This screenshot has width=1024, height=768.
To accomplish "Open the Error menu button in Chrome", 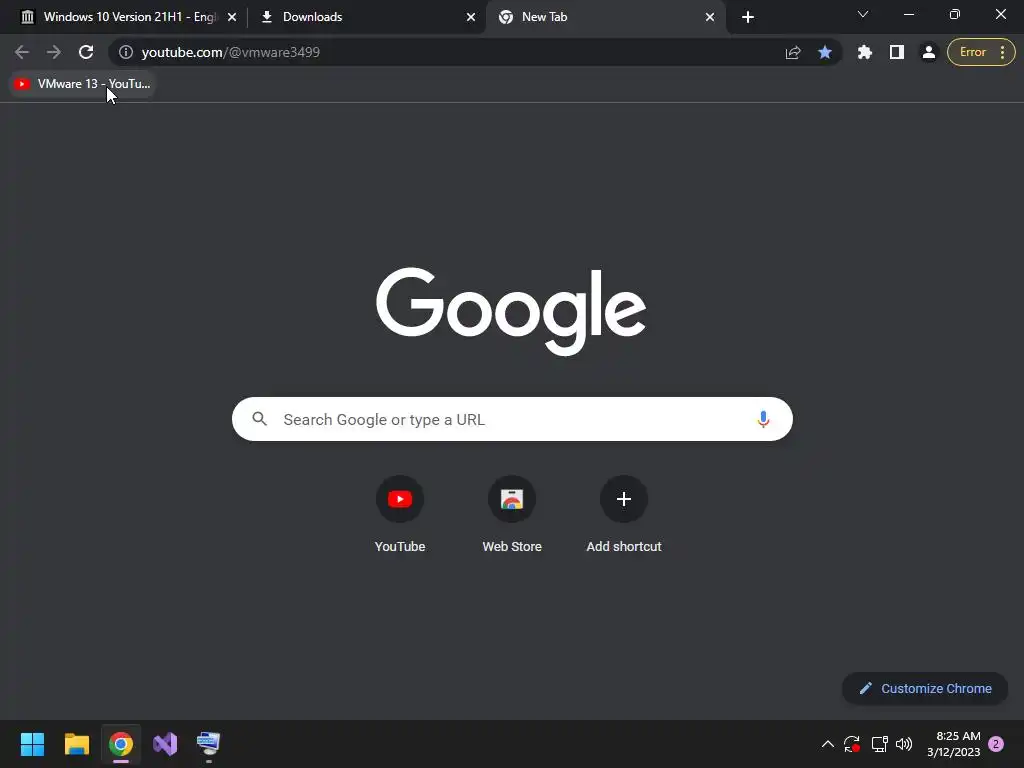I will 981,52.
